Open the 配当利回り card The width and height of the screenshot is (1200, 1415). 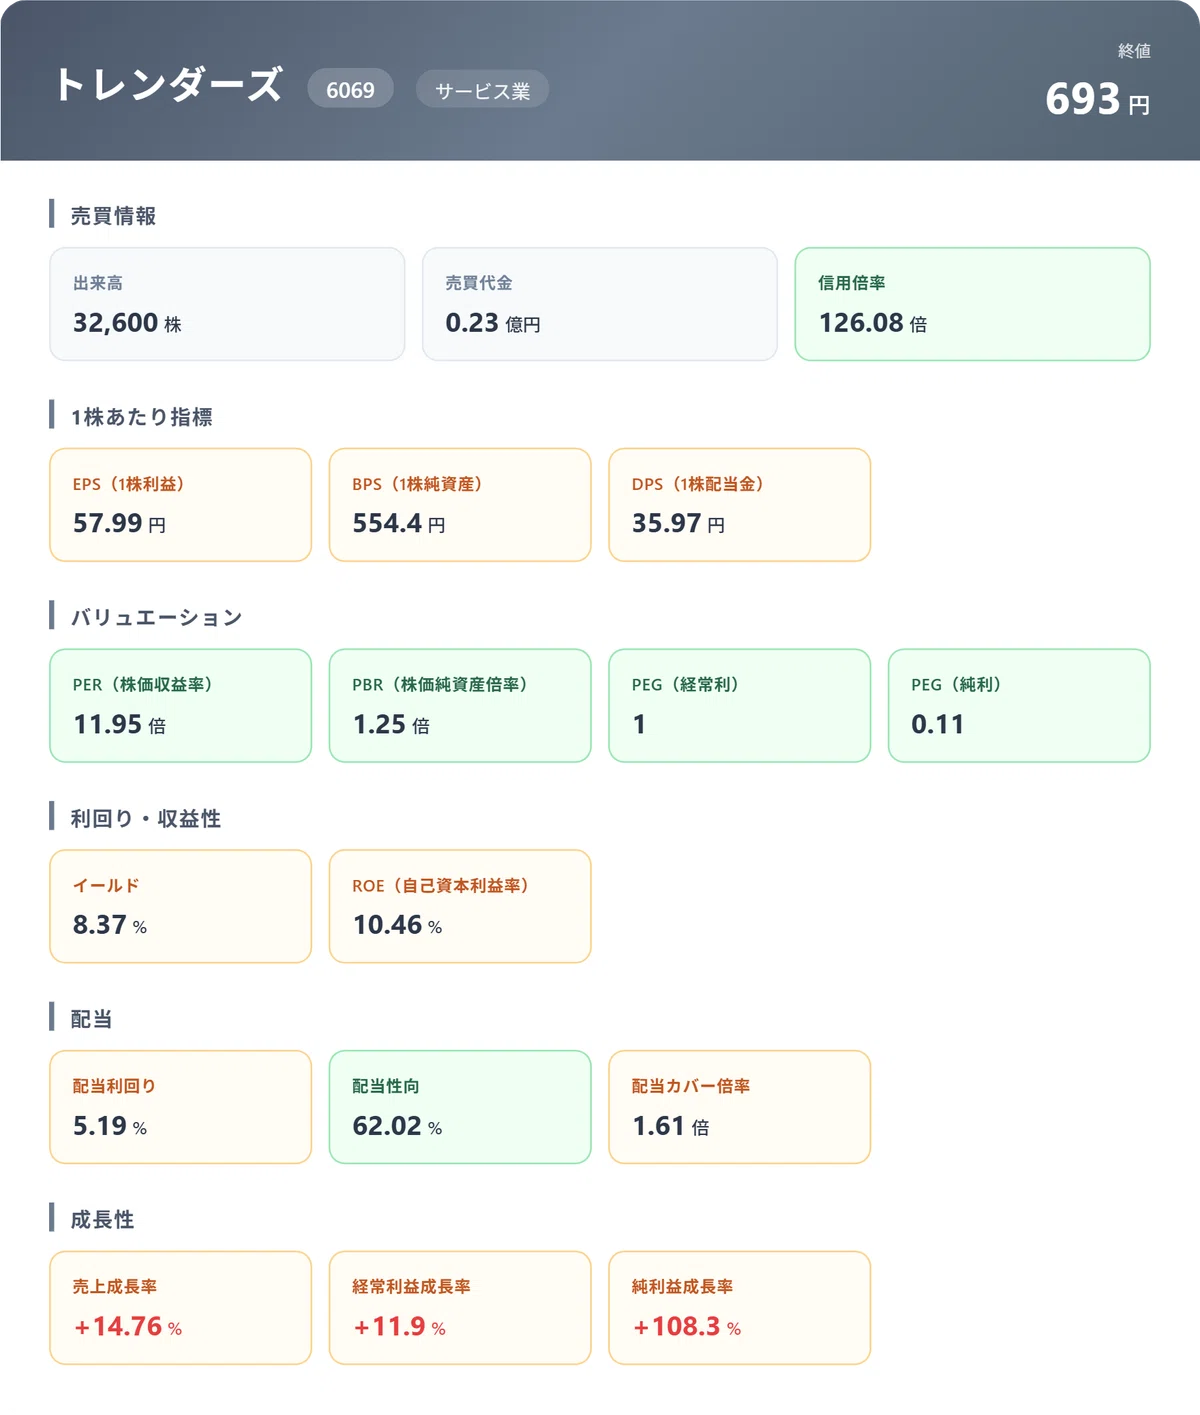181,1107
